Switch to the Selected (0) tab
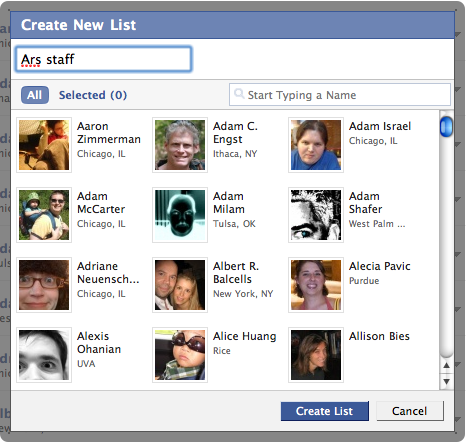The image size is (466, 443). coord(93,95)
